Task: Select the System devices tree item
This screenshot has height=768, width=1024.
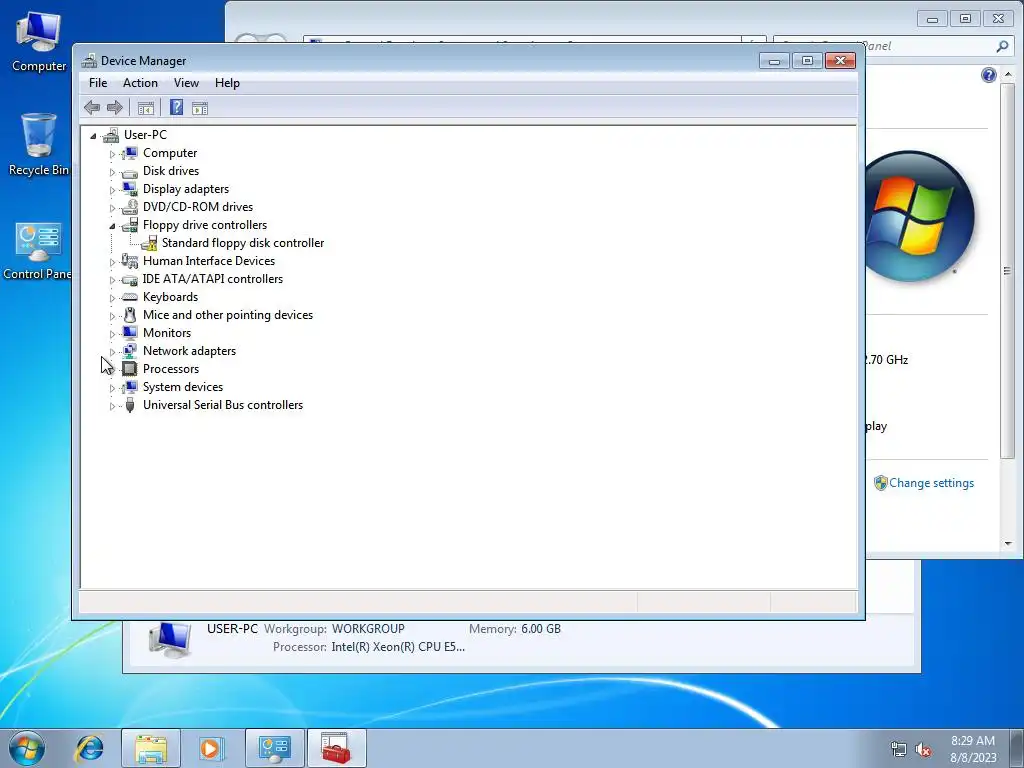Action: 183,387
